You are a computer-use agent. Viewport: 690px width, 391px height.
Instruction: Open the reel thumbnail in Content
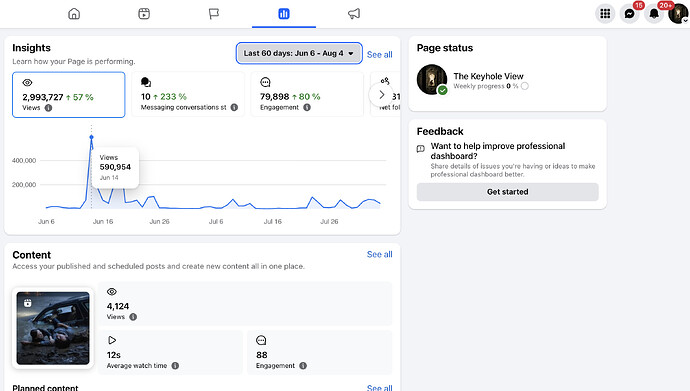click(x=53, y=328)
